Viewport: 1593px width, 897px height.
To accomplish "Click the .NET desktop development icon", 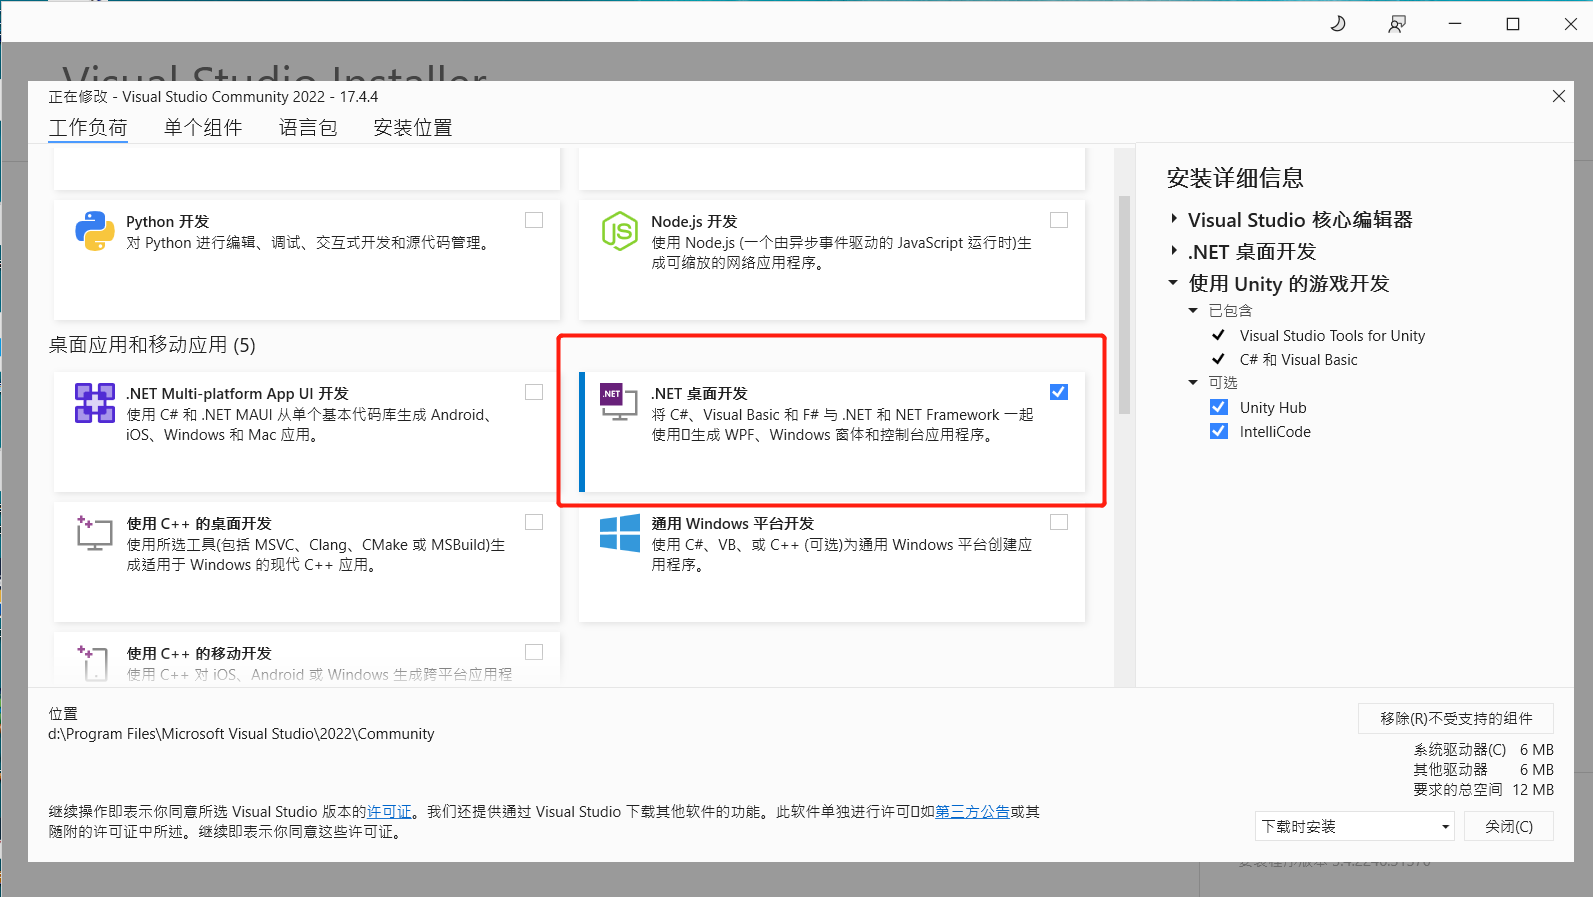I will pos(618,401).
